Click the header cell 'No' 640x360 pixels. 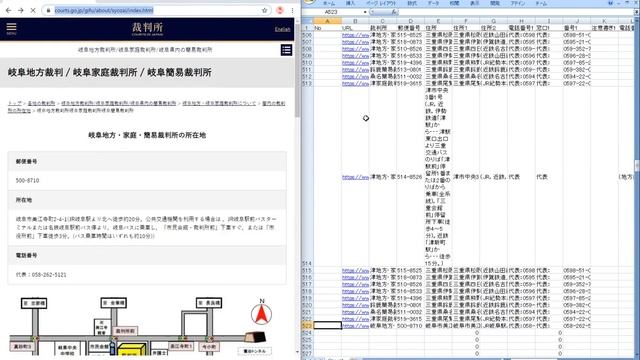point(327,28)
